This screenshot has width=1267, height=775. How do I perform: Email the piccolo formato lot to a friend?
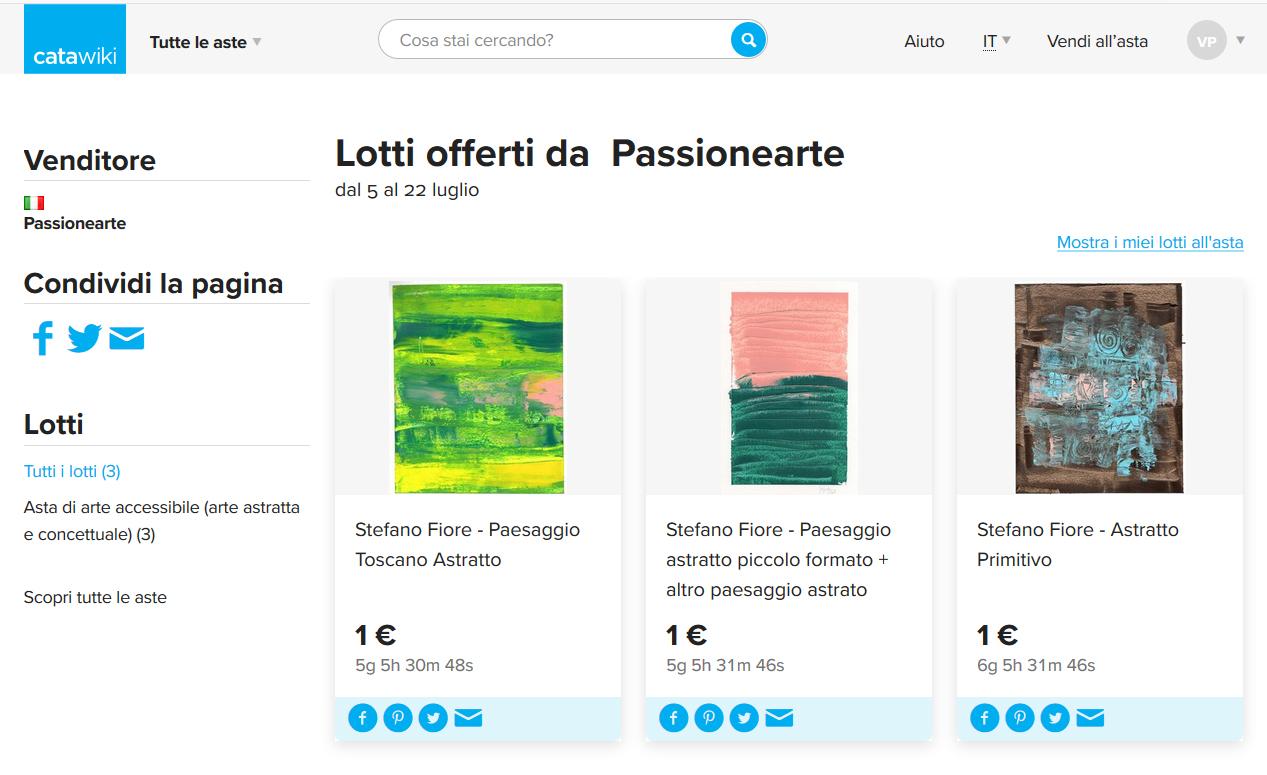778,717
